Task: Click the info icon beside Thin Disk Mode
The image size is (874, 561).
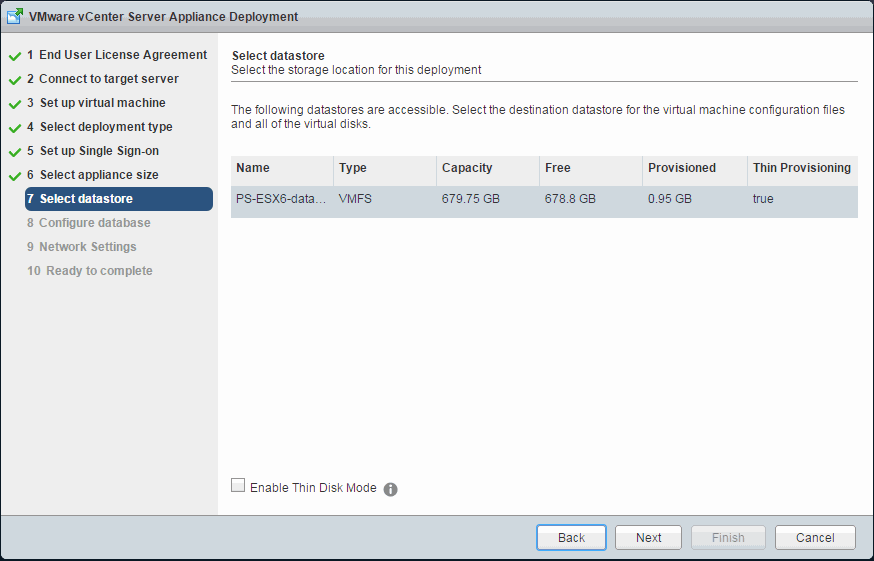Action: (x=391, y=489)
